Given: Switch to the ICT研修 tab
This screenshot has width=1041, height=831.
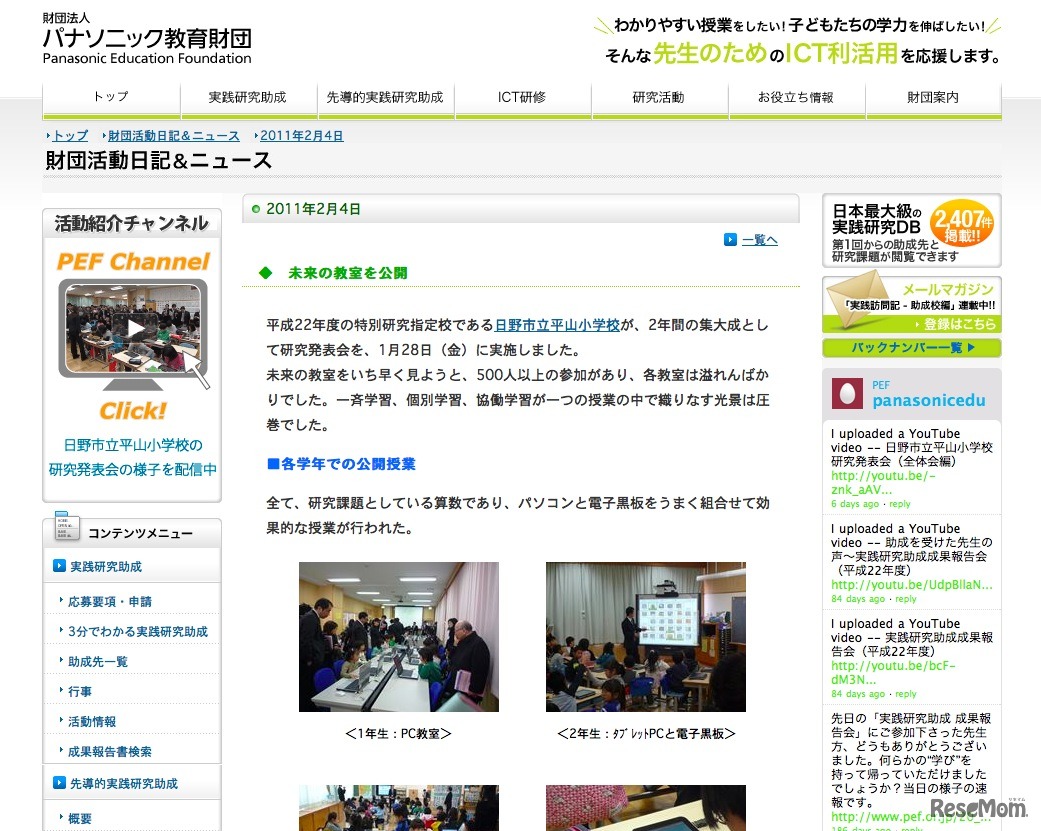Looking at the screenshot, I should (x=523, y=97).
